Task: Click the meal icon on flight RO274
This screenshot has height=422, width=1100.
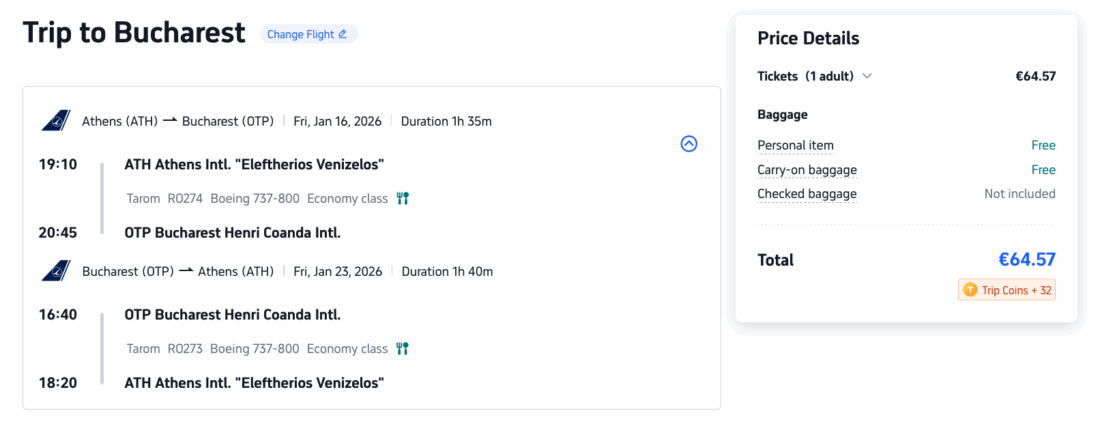Action: (402, 198)
